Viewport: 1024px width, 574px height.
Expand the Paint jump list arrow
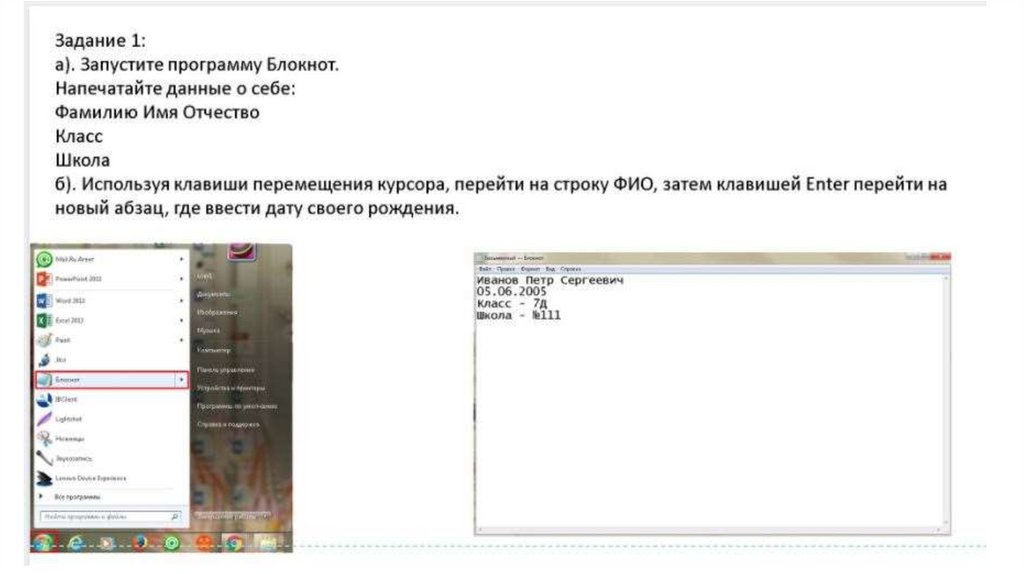(182, 340)
